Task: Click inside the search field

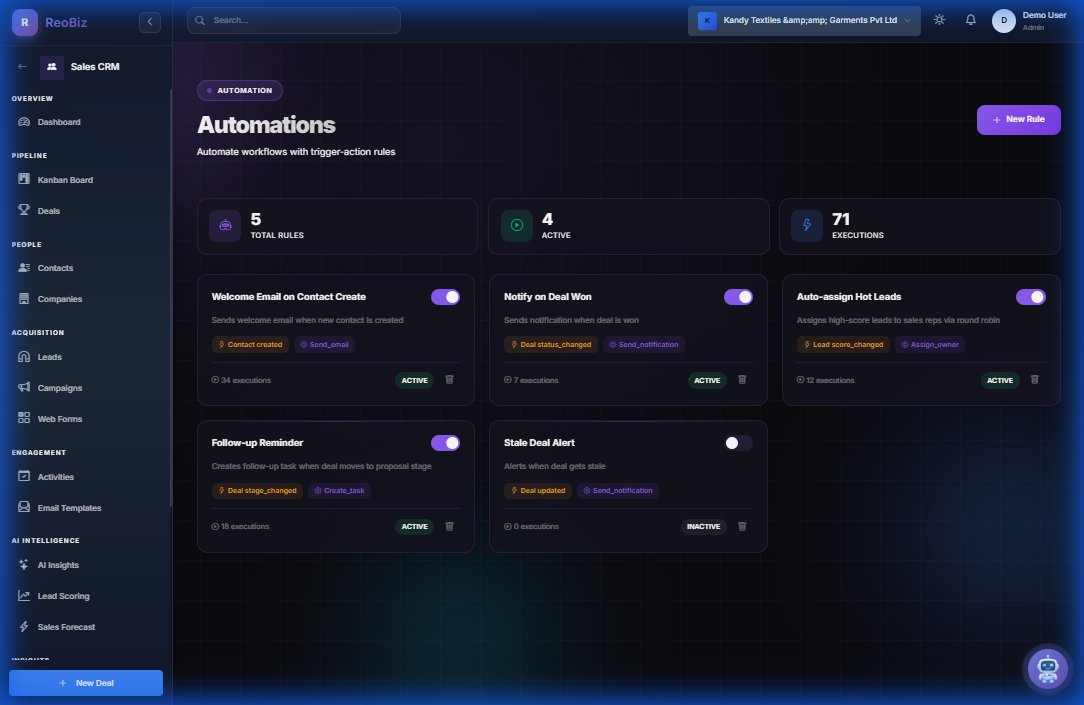Action: [293, 20]
